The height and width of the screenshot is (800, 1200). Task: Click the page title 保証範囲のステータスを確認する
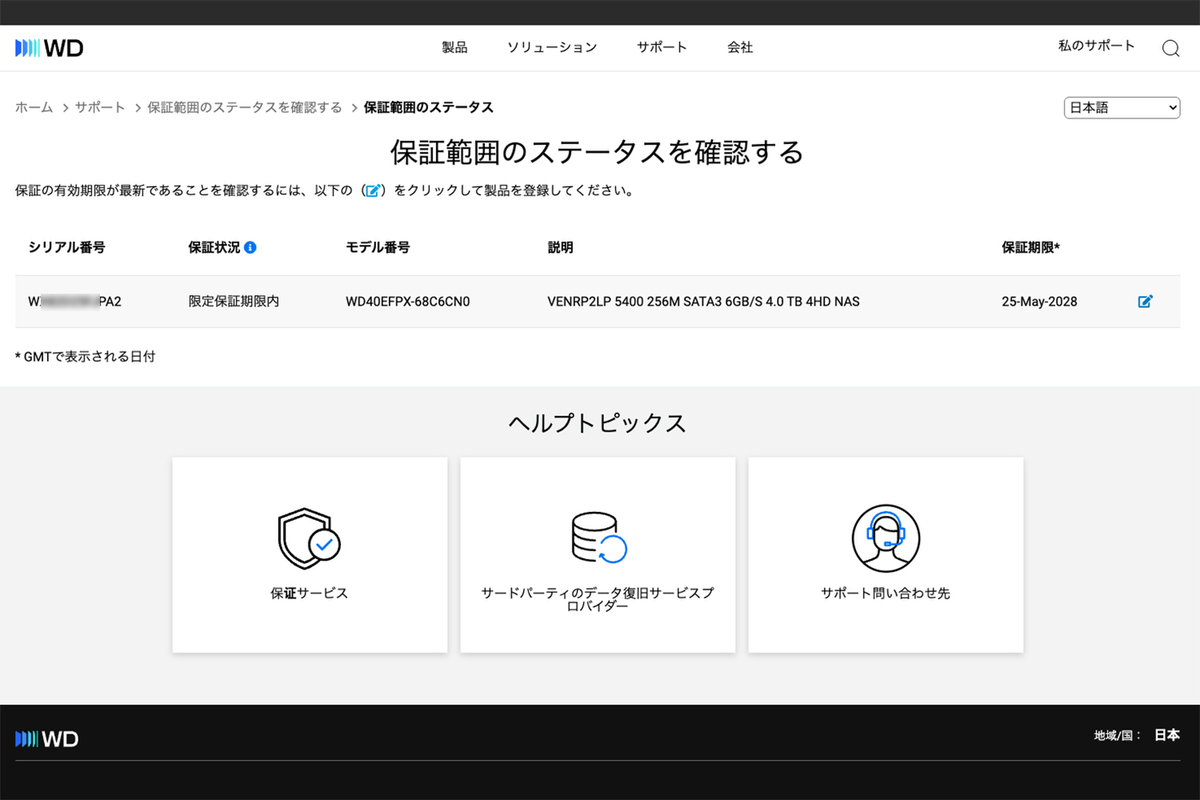pyautogui.click(x=597, y=152)
